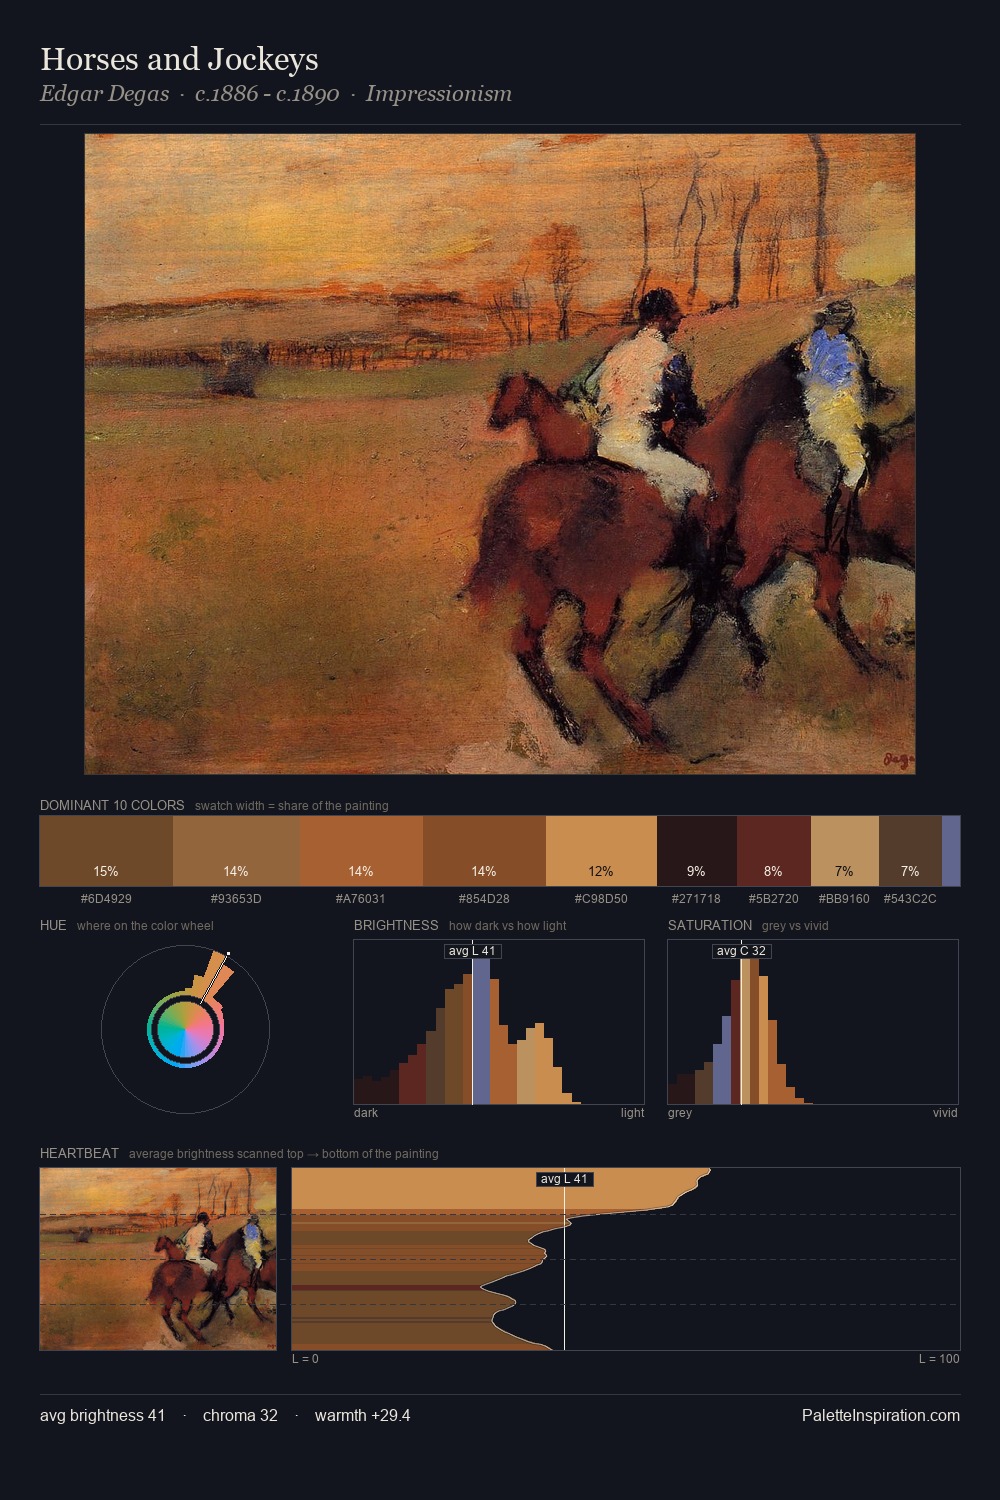Click the 'dark' brightness axis label
Screen dimensions: 1000x1500
click(x=366, y=1112)
